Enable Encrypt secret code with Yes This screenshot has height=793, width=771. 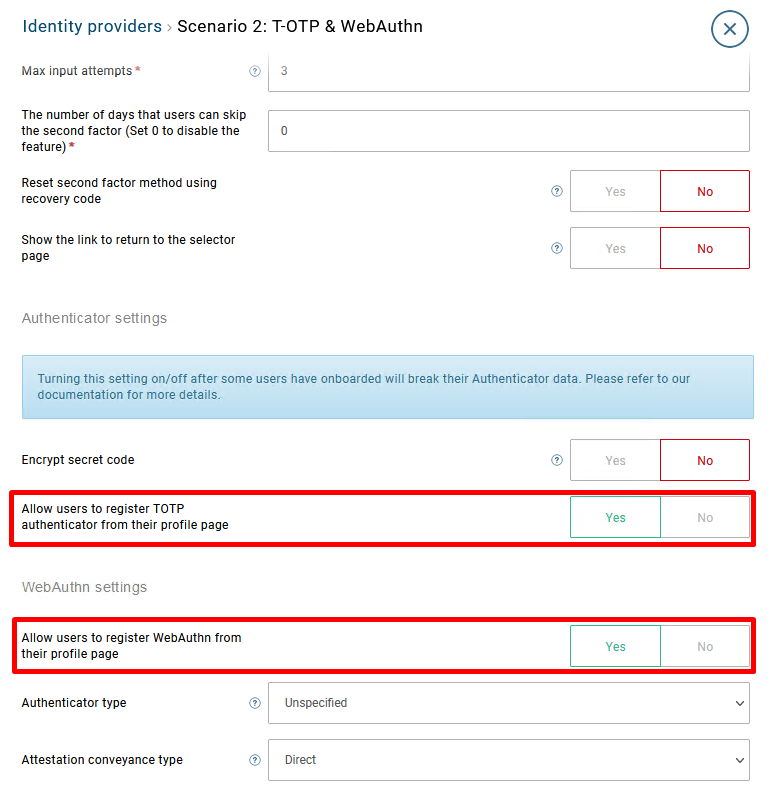(x=615, y=461)
